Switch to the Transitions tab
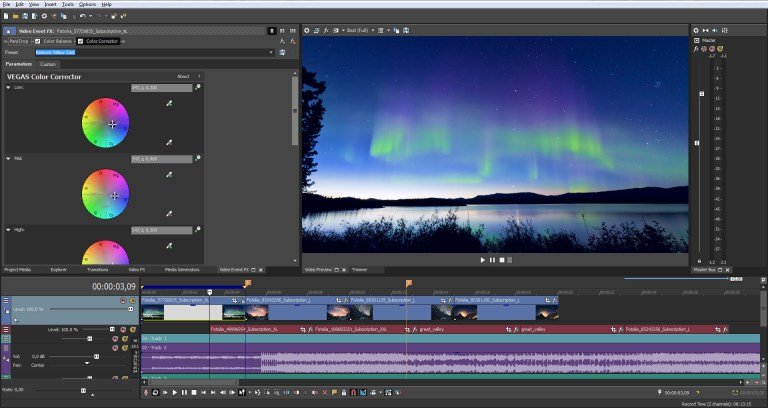The height and width of the screenshot is (408, 768). [97, 270]
